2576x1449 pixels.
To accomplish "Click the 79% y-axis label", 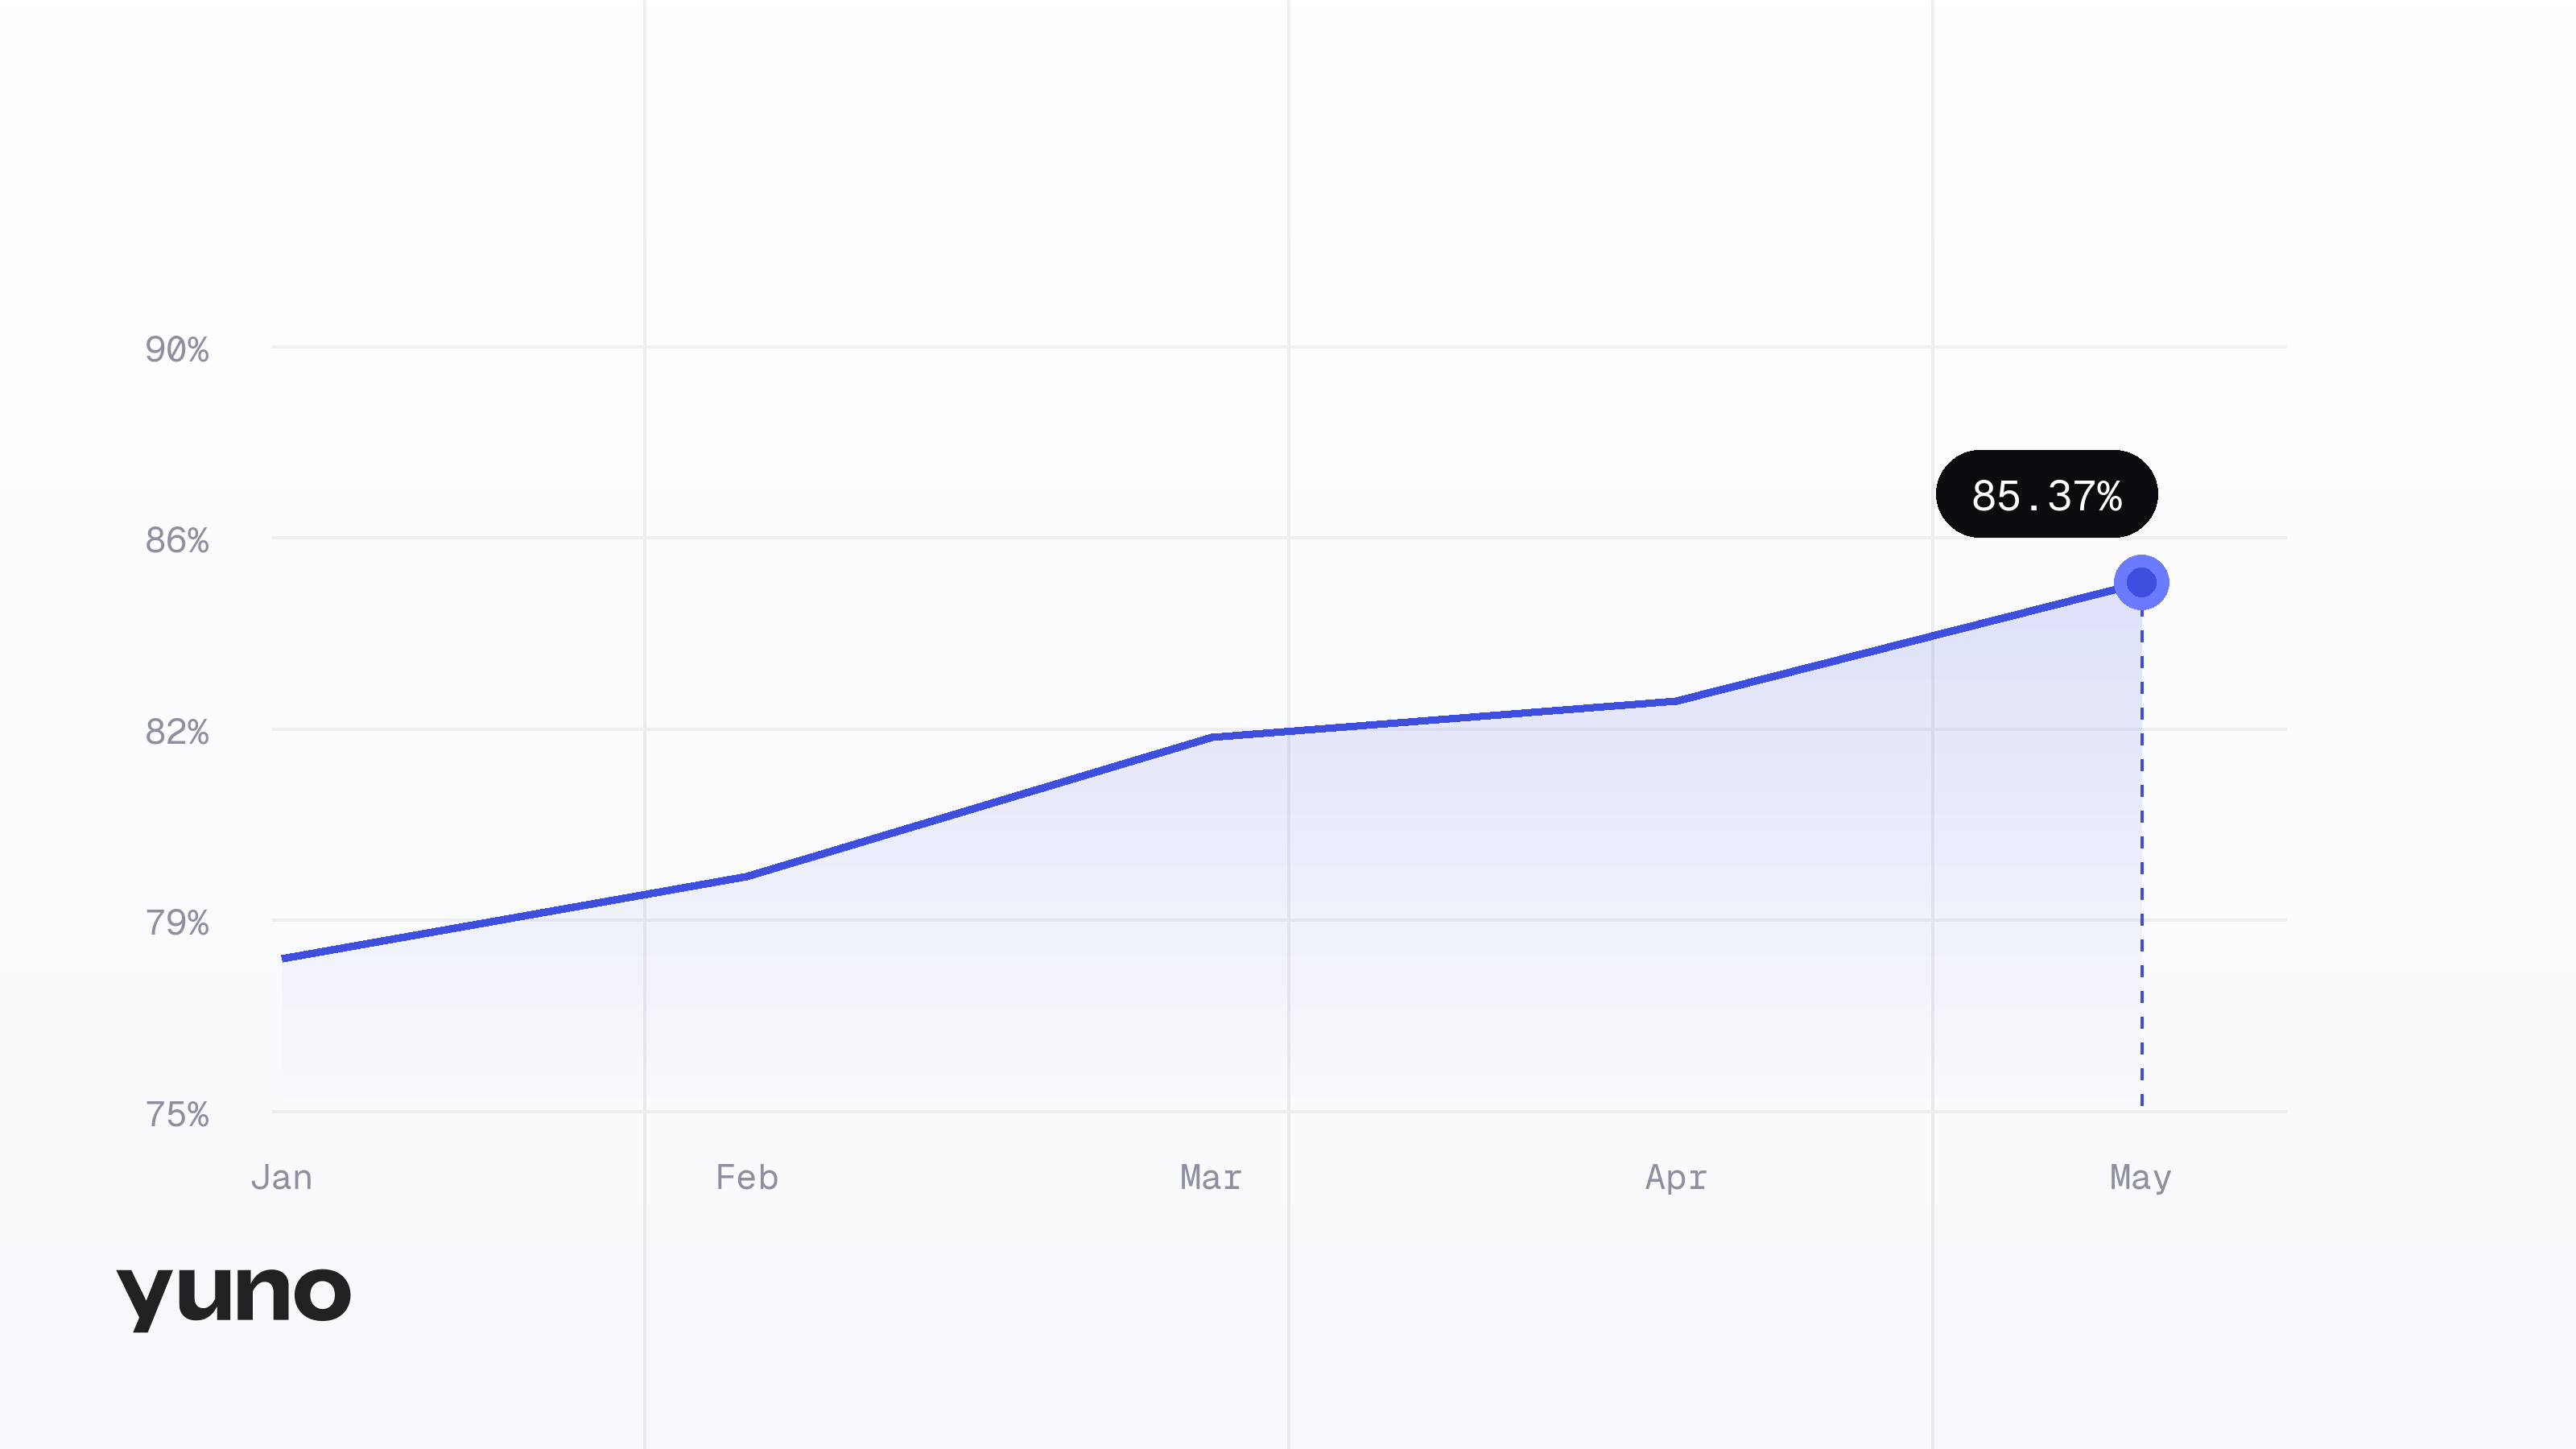I will (177, 922).
